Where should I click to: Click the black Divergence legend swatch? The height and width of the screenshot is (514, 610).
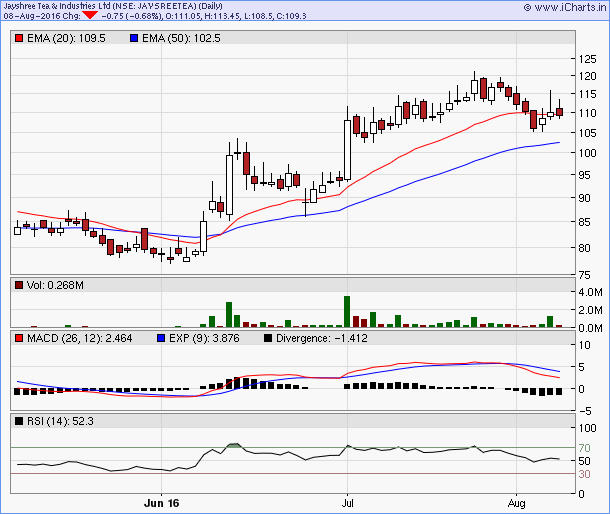point(268,338)
